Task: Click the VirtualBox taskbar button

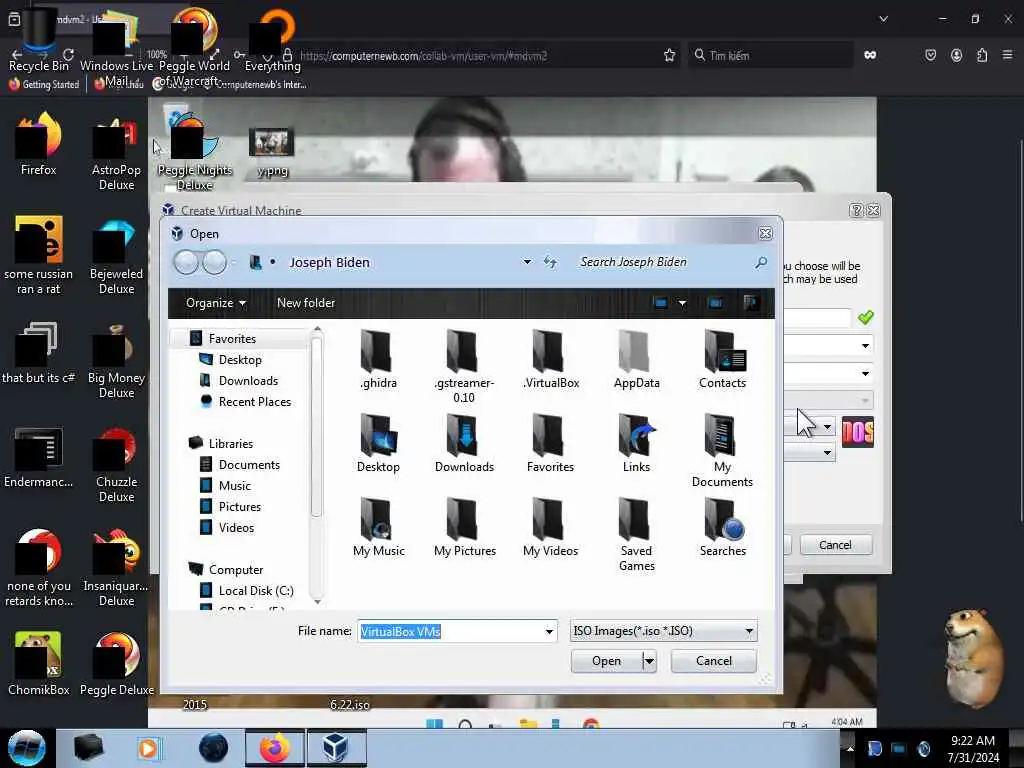Action: [336, 748]
